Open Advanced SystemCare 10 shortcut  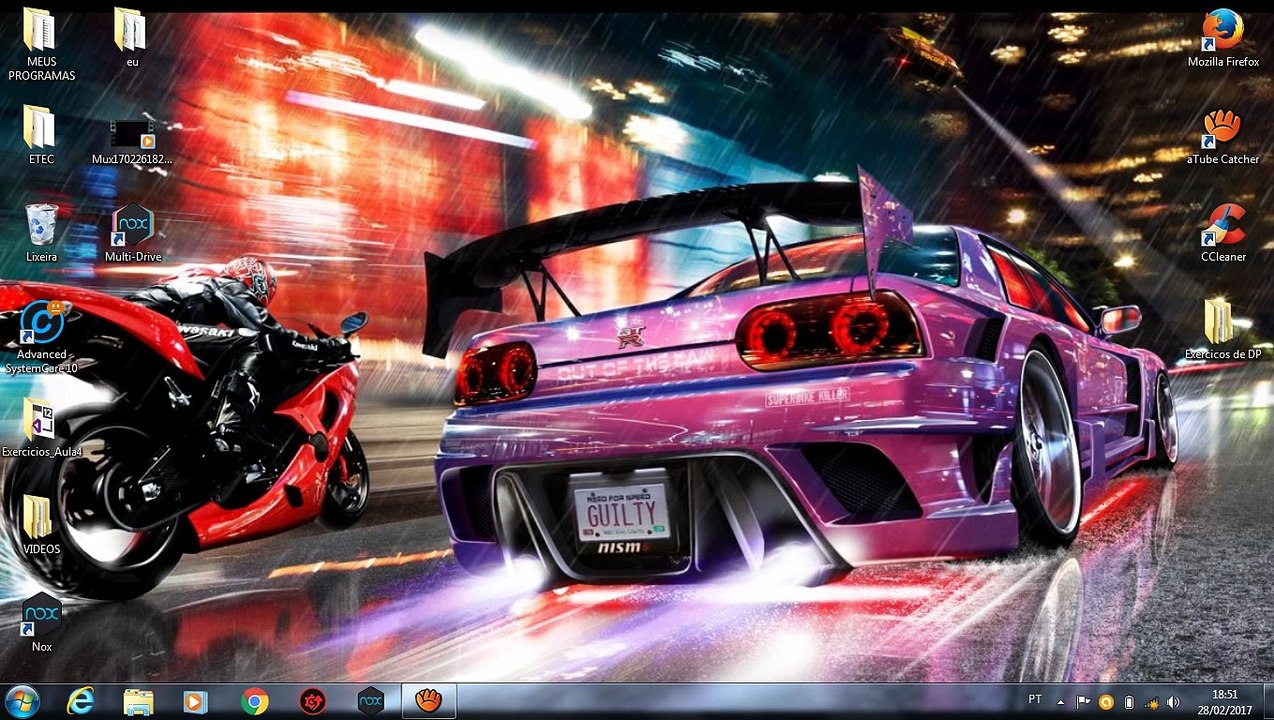pyautogui.click(x=41, y=337)
